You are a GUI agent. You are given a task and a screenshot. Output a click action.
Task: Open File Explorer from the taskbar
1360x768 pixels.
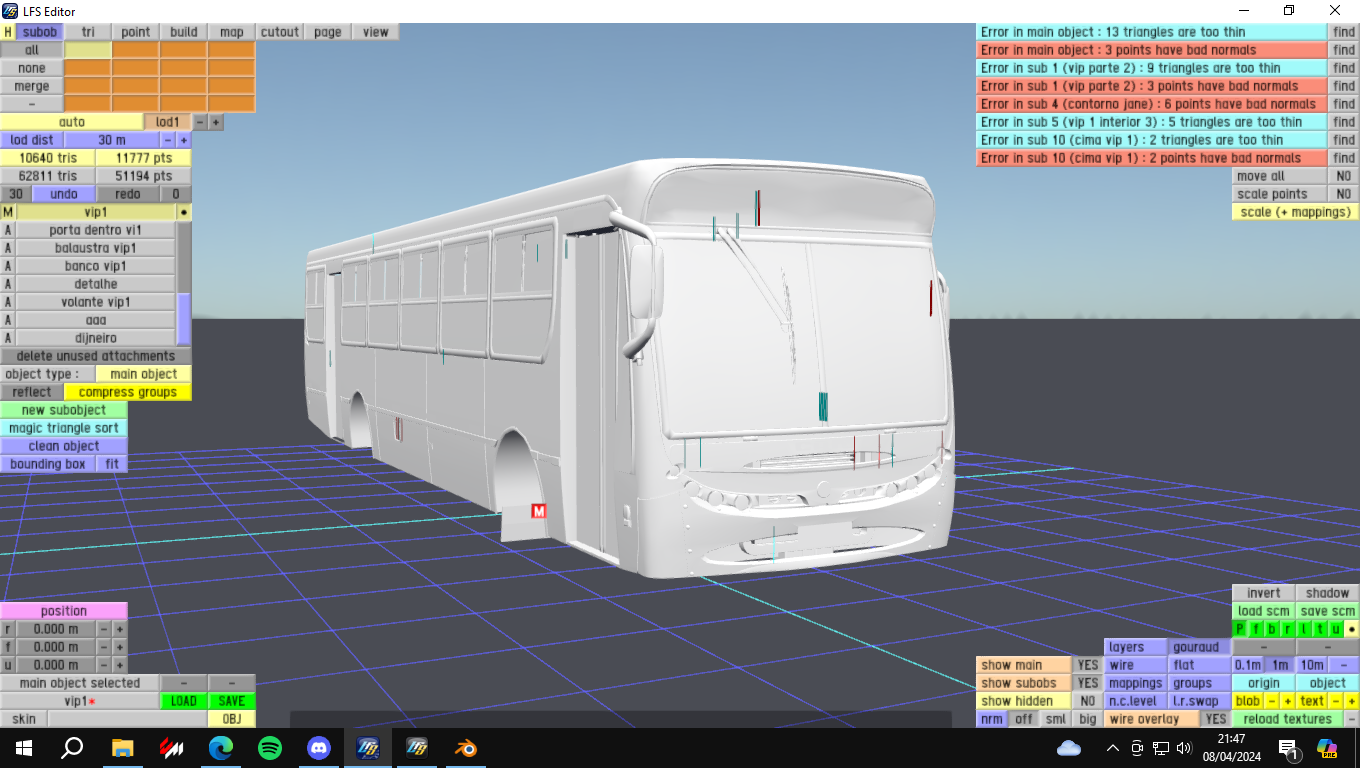pos(122,748)
